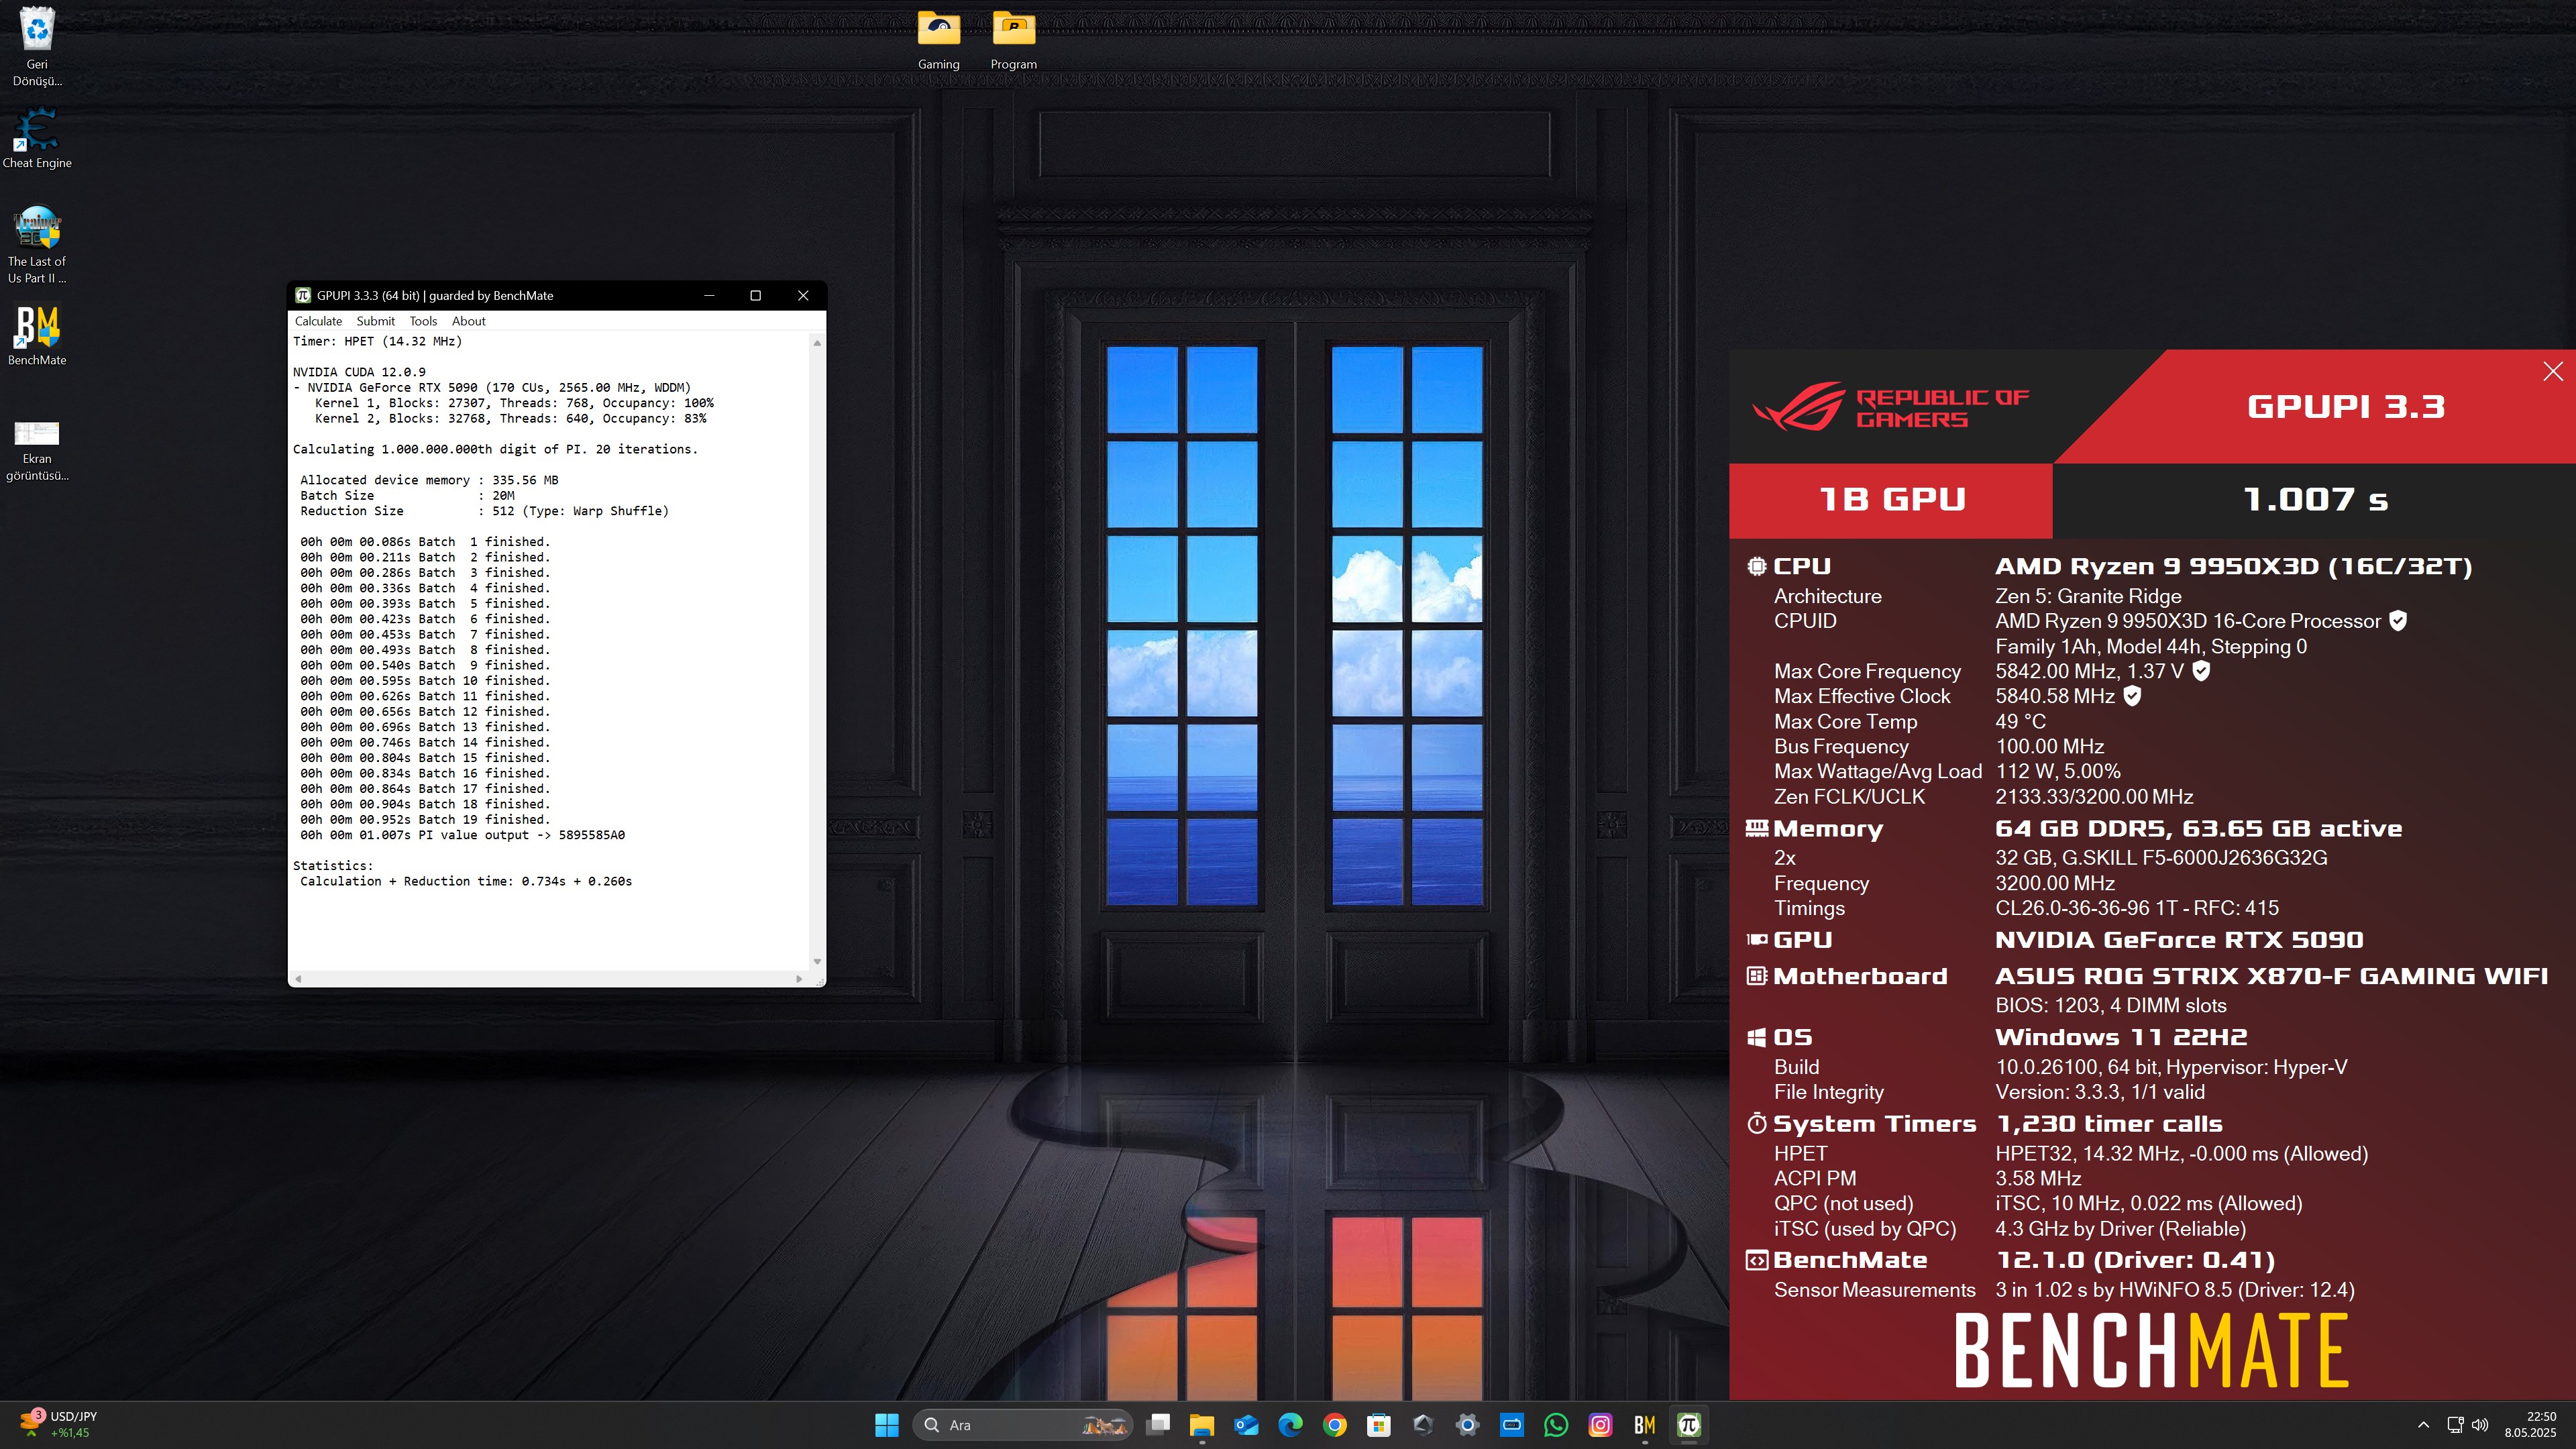The width and height of the screenshot is (2576, 1449).
Task: Click the Ara taskbar search box
Action: 1022,1425
